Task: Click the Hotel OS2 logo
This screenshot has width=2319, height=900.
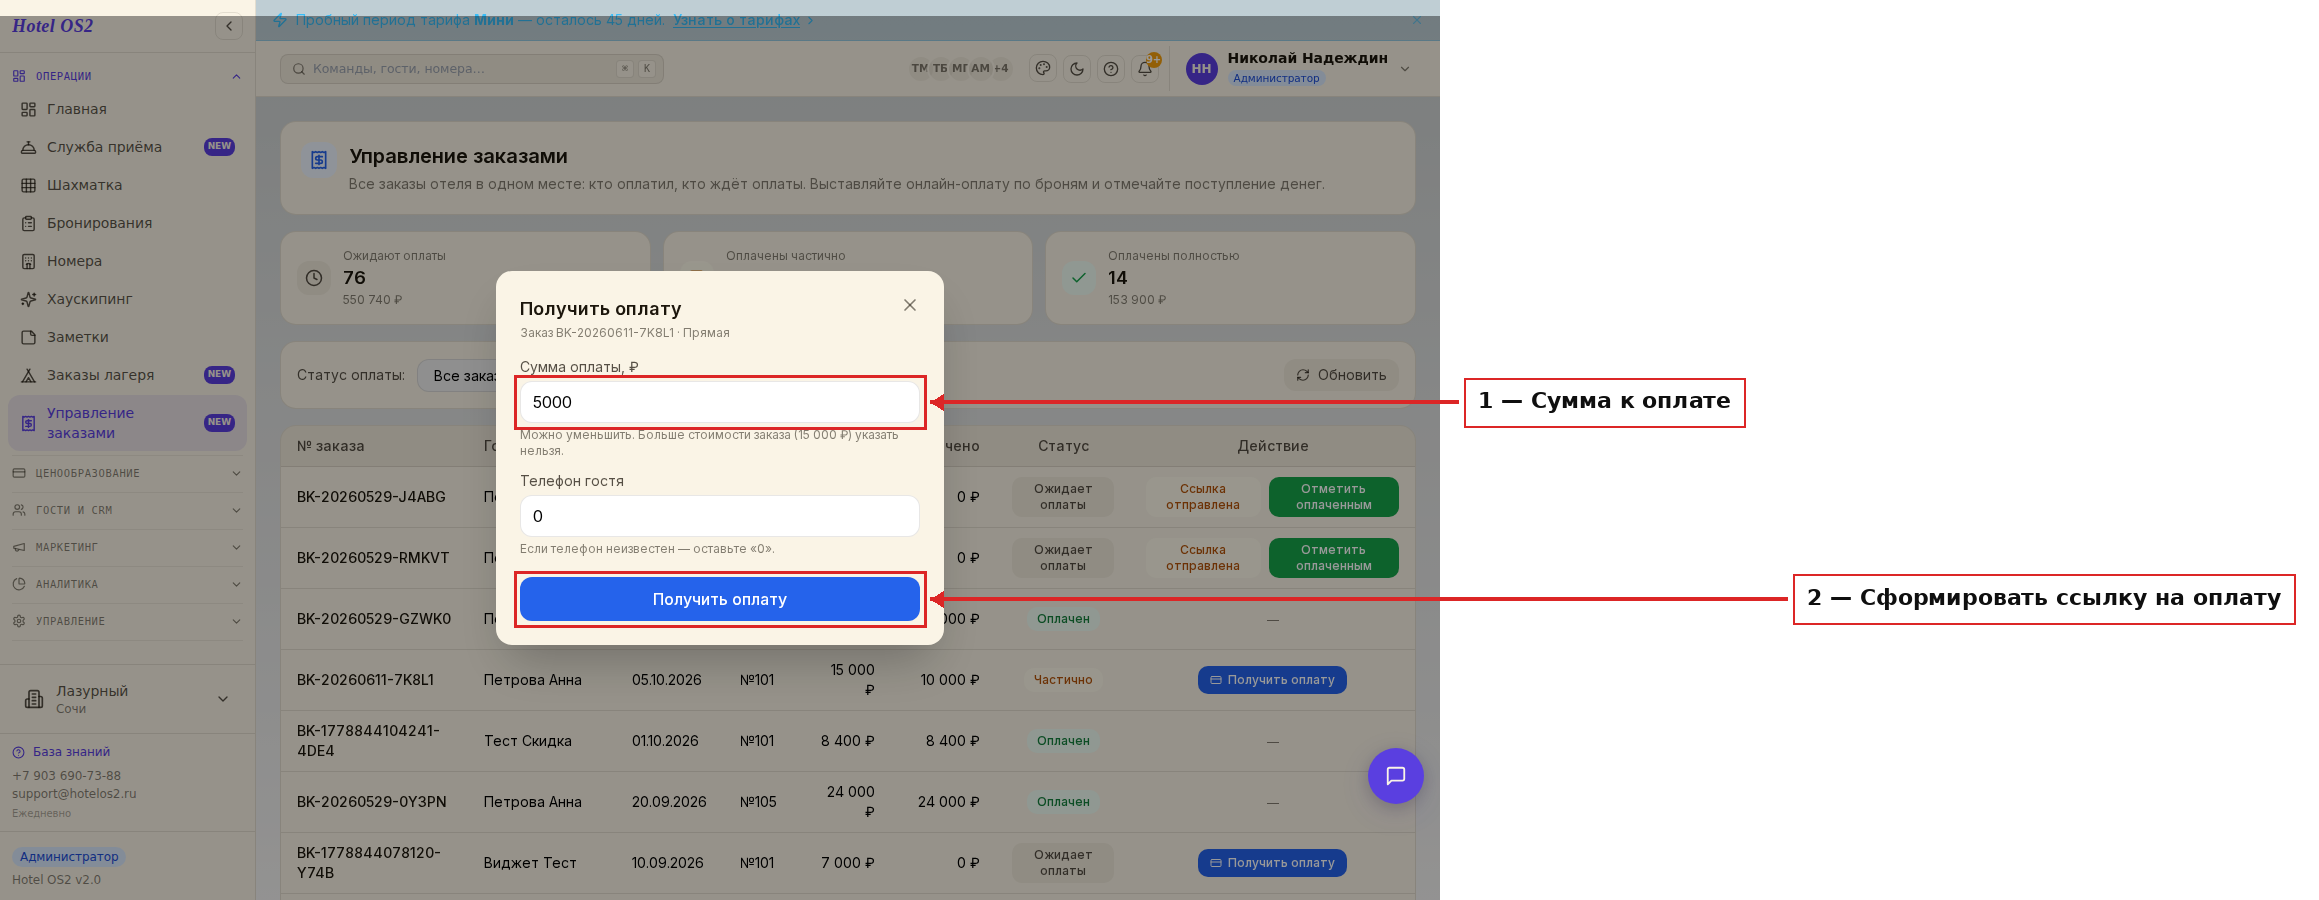Action: (x=53, y=26)
